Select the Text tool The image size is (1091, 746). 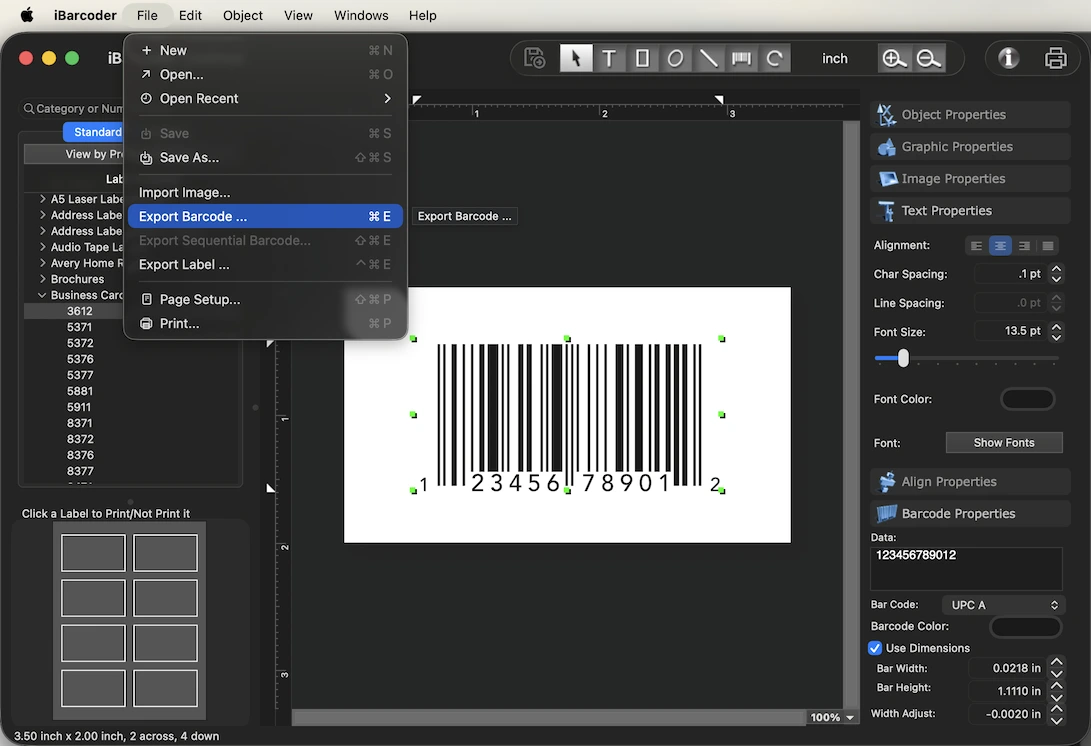click(609, 58)
